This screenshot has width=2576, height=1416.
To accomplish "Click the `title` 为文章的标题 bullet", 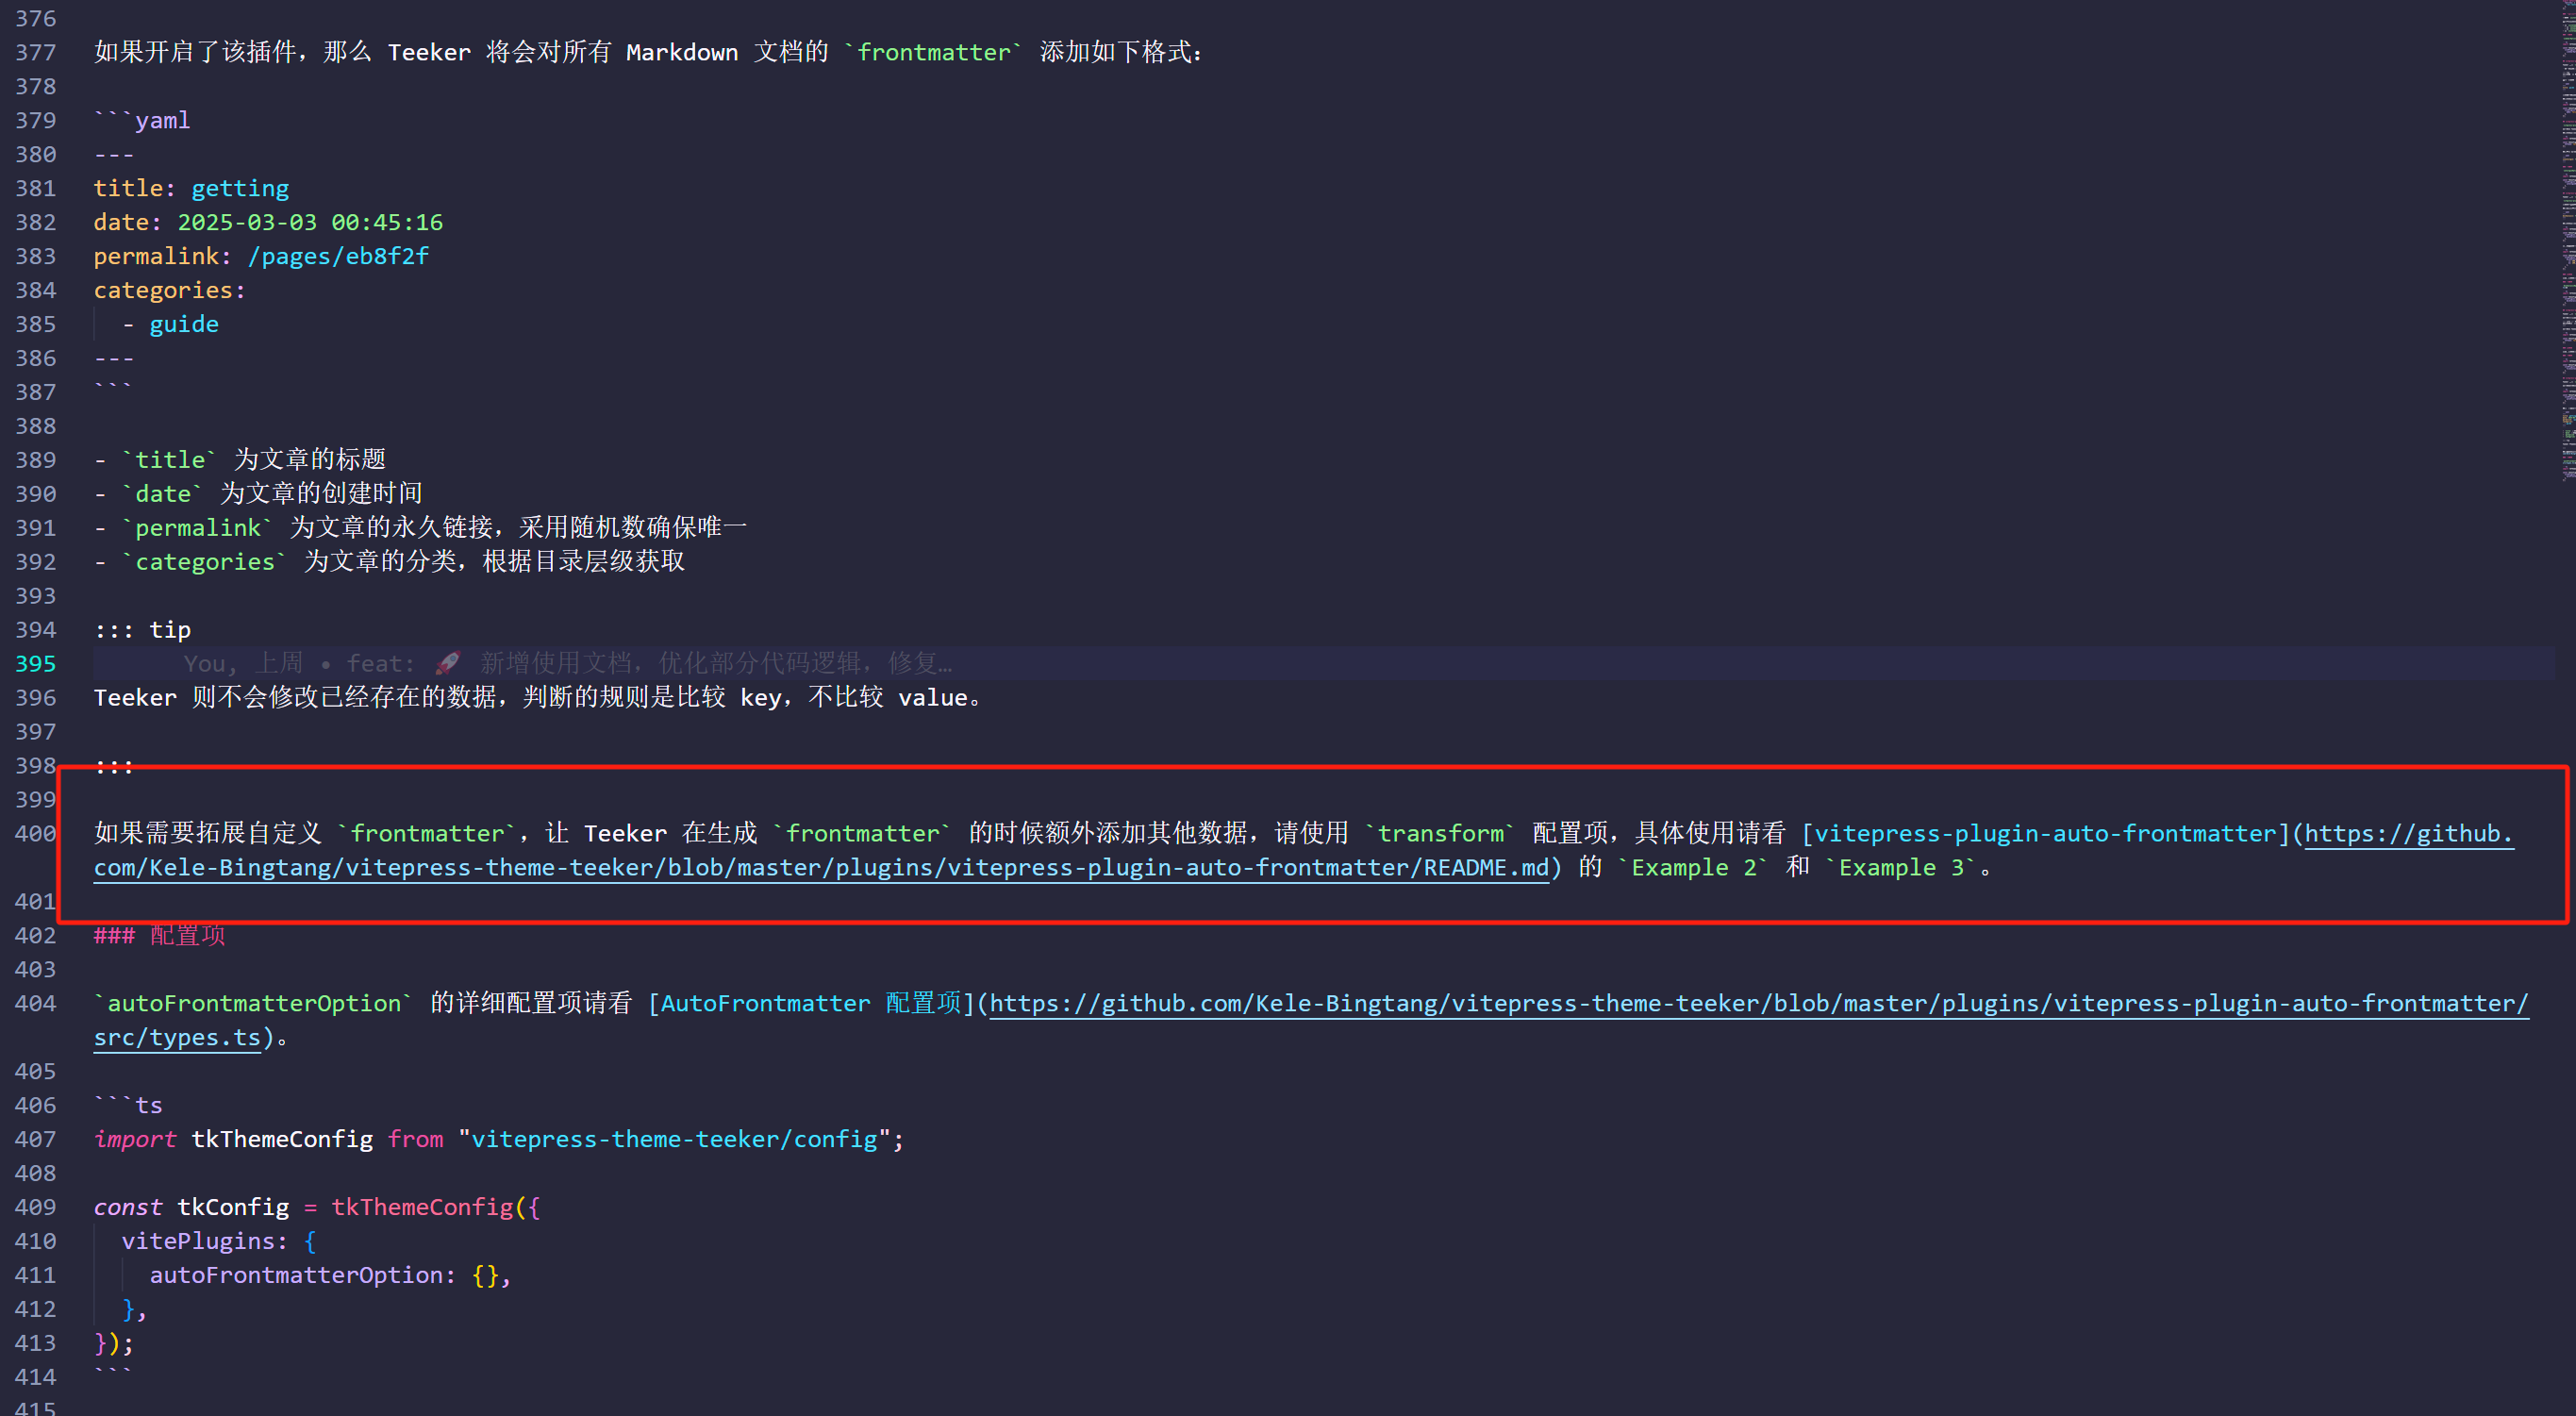I will [240, 459].
